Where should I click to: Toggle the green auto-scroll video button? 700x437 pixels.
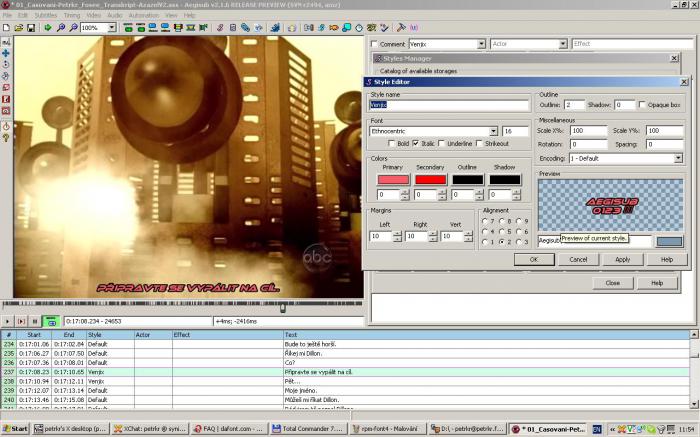(x=51, y=321)
